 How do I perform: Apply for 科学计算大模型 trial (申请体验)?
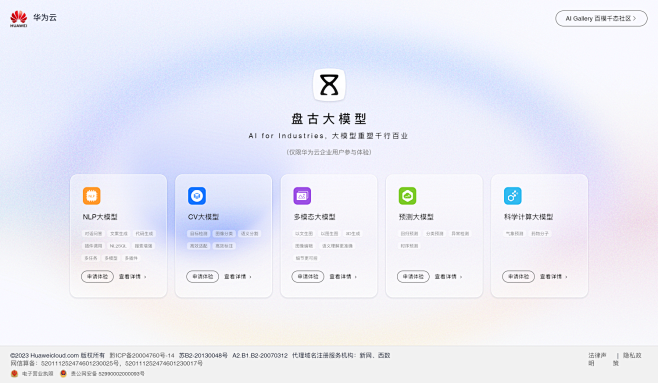click(x=519, y=276)
